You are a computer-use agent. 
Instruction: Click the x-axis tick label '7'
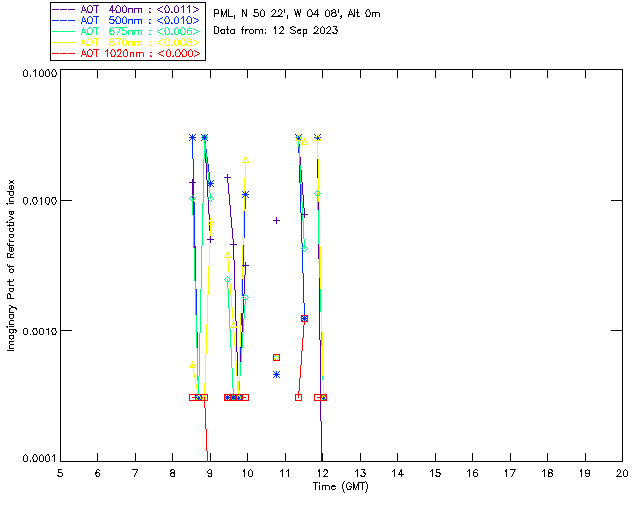point(135,473)
